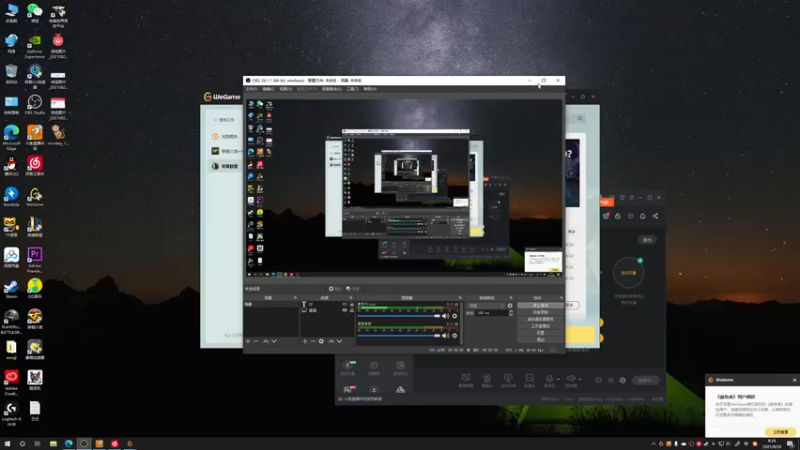The height and width of the screenshot is (450, 800).
Task: Click the Studio Mode (工作室模式) button
Action: [x=540, y=326]
